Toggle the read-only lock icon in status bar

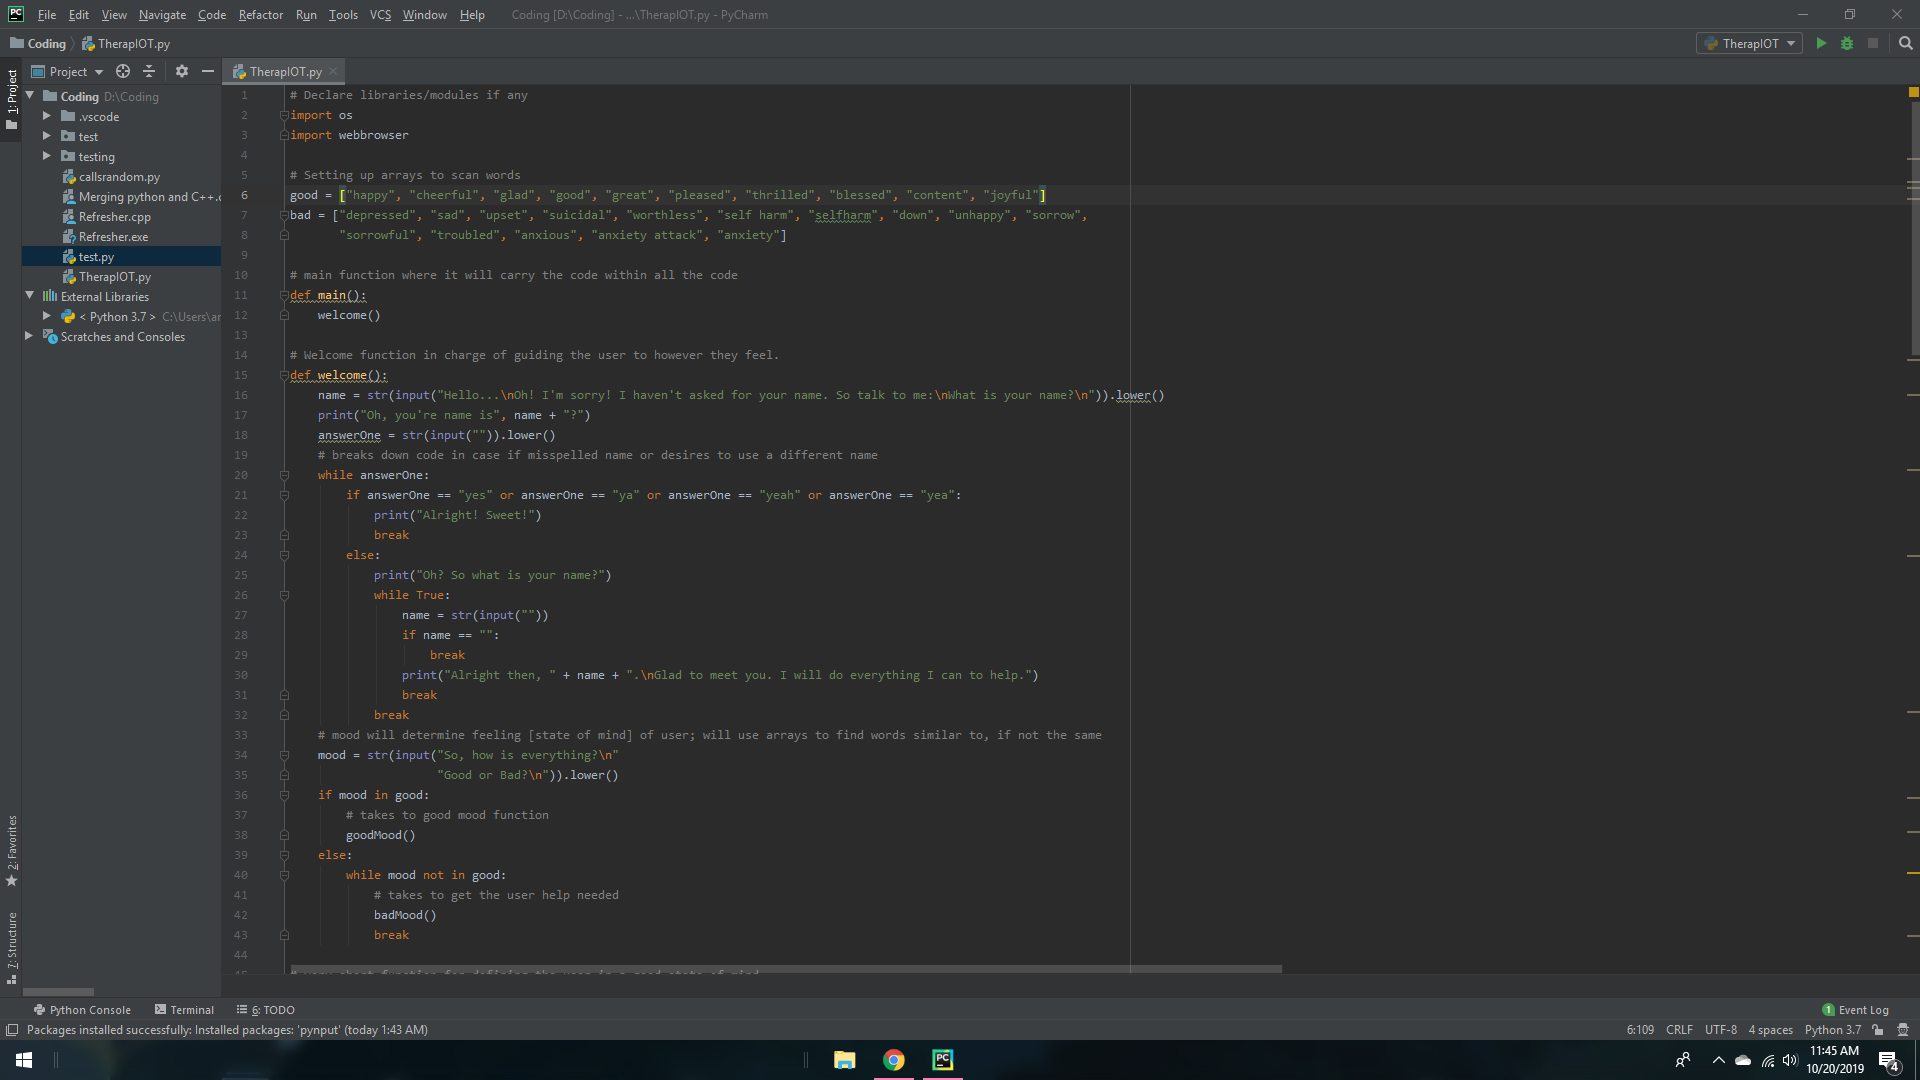1878,1030
